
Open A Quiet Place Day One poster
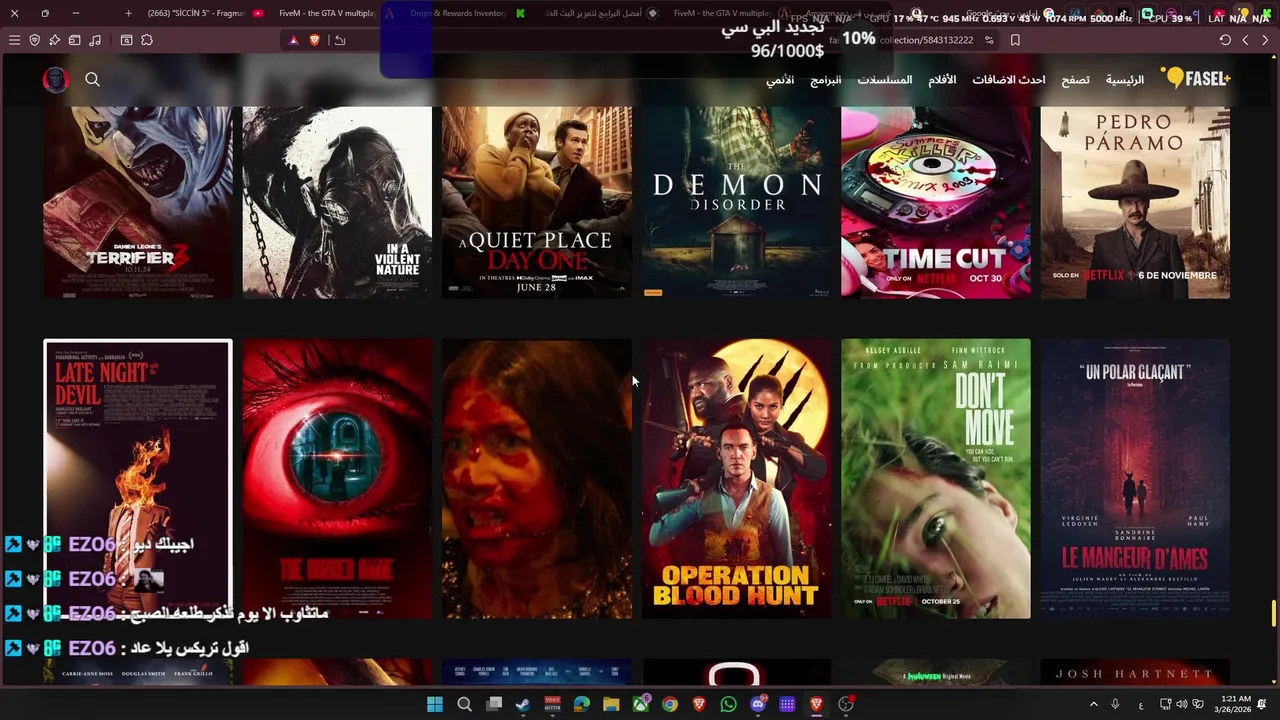(x=537, y=202)
